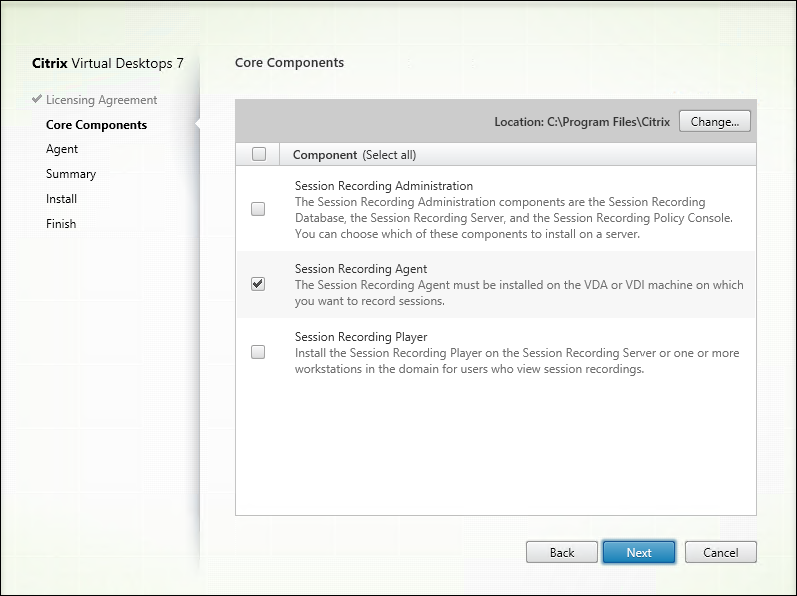Select the Licensing Agreement step in sidebar
The width and height of the screenshot is (797, 596).
coord(101,100)
